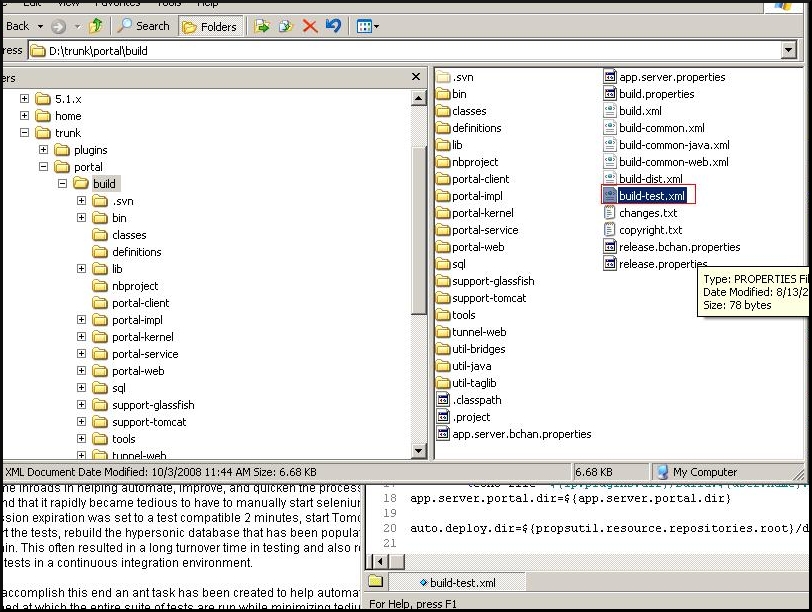Viewport: 812px width, 612px height.
Task: Click the red Delete icon
Action: (x=310, y=26)
